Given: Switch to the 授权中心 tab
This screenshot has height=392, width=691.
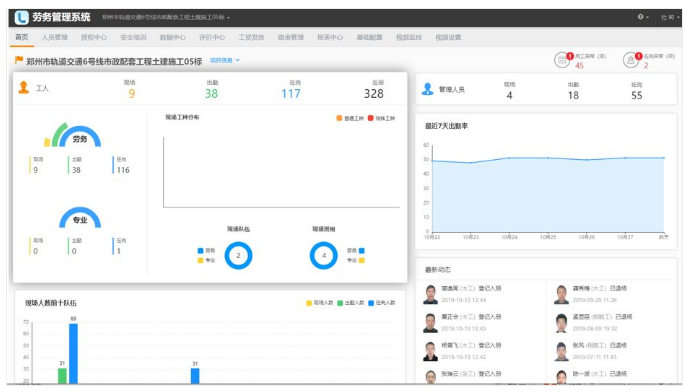Looking at the screenshot, I should point(94,37).
